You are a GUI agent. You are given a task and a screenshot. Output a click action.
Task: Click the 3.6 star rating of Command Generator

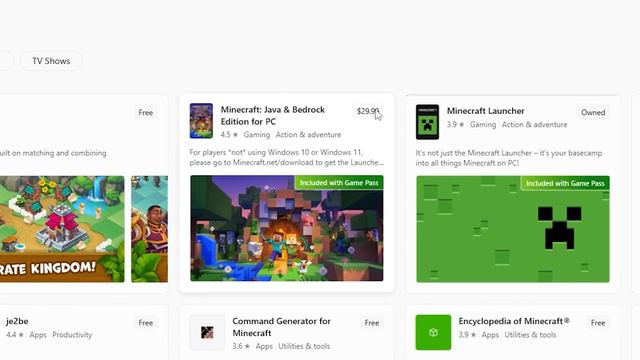pyautogui.click(x=241, y=346)
